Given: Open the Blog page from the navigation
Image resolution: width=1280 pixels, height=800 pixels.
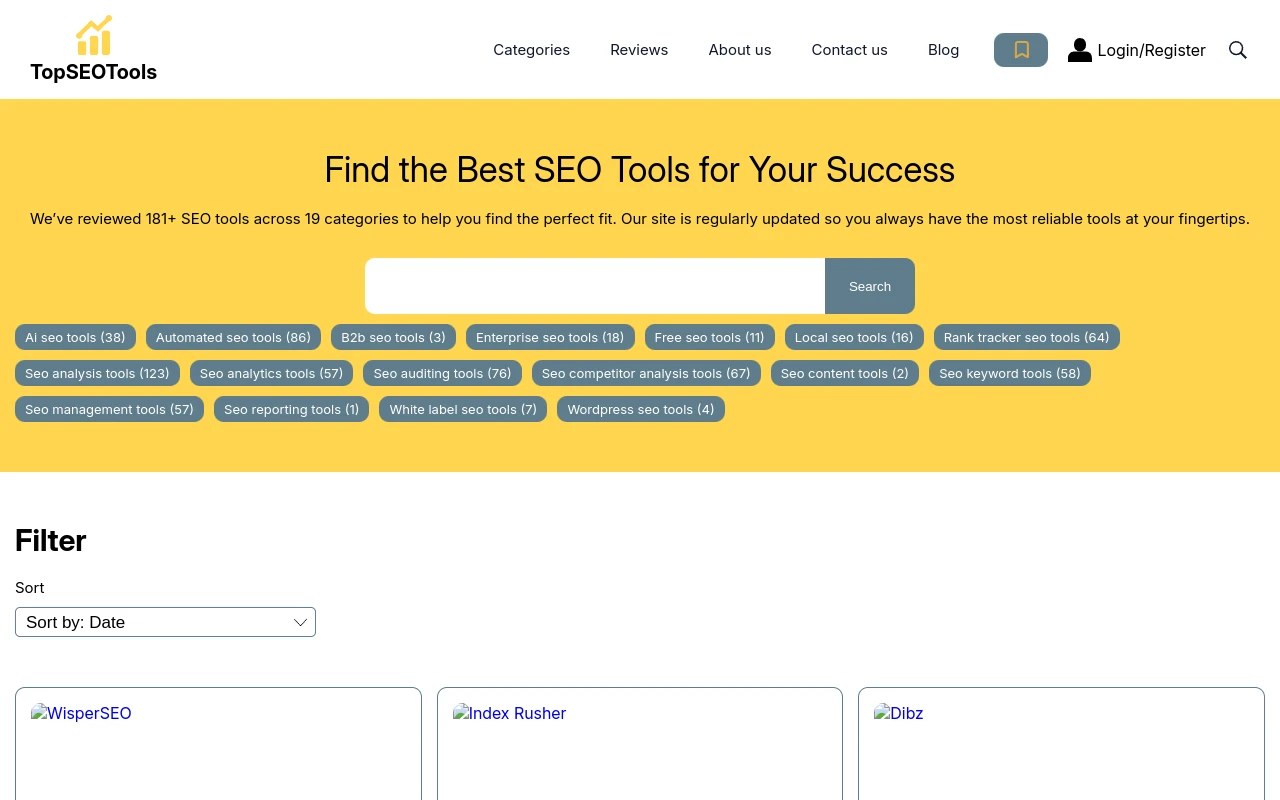Looking at the screenshot, I should pos(943,49).
